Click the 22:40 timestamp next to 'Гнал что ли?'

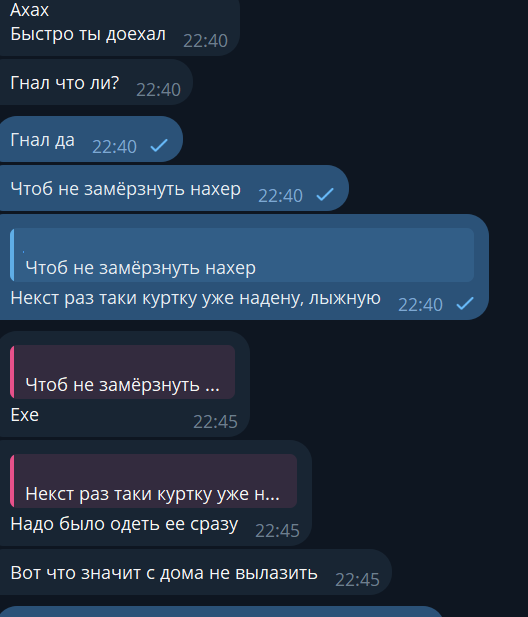158,90
